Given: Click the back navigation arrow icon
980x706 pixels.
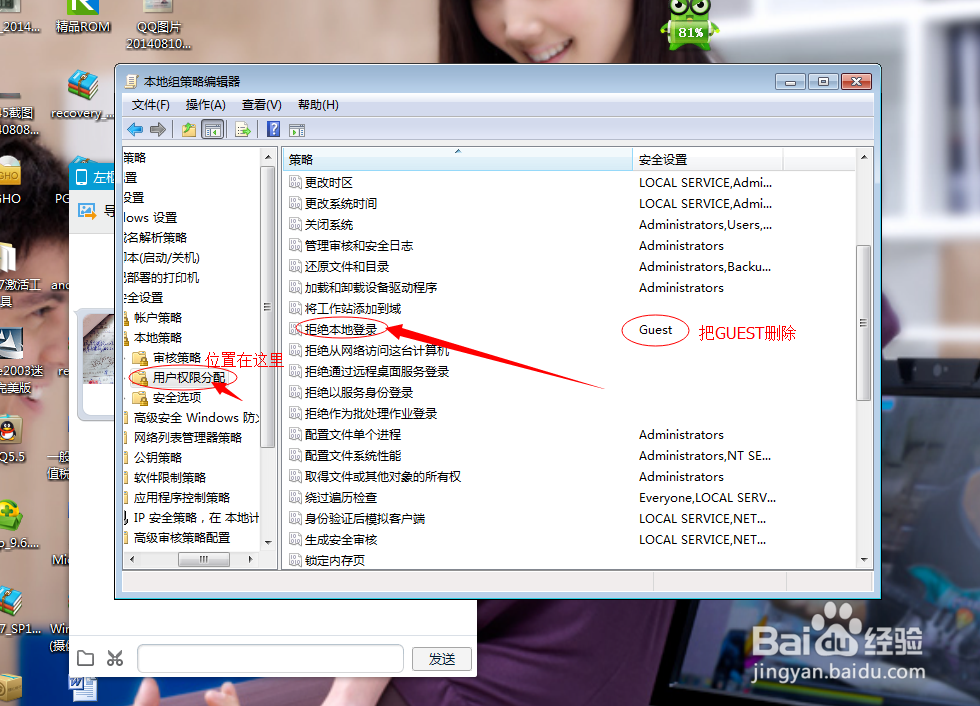Looking at the screenshot, I should [135, 128].
